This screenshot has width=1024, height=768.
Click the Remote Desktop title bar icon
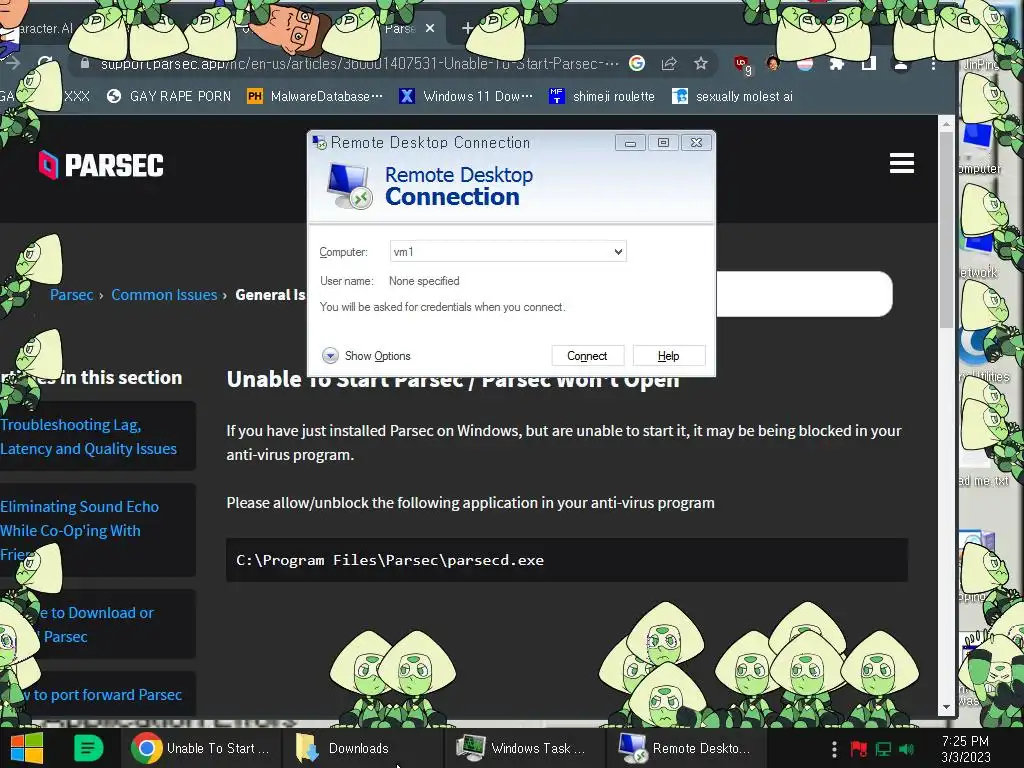pyautogui.click(x=319, y=142)
